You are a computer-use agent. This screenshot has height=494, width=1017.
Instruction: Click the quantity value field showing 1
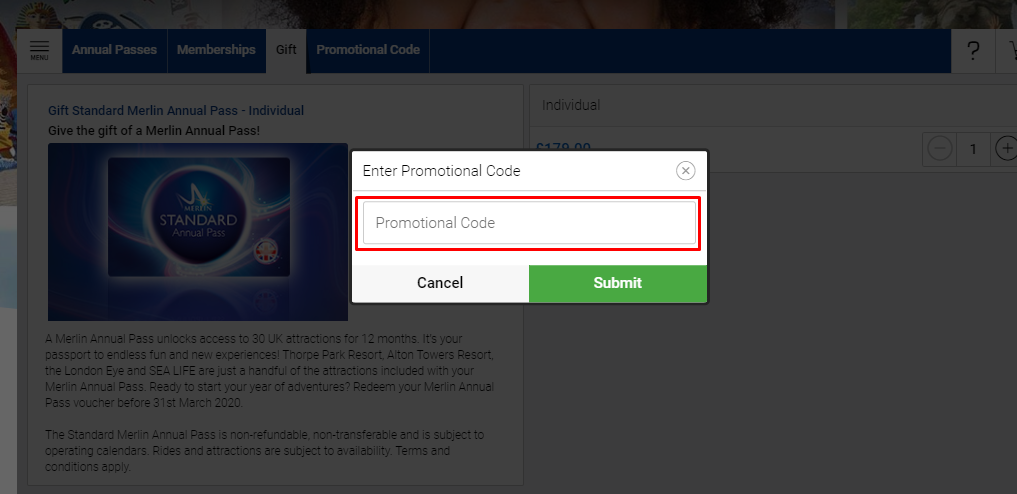[x=972, y=149]
